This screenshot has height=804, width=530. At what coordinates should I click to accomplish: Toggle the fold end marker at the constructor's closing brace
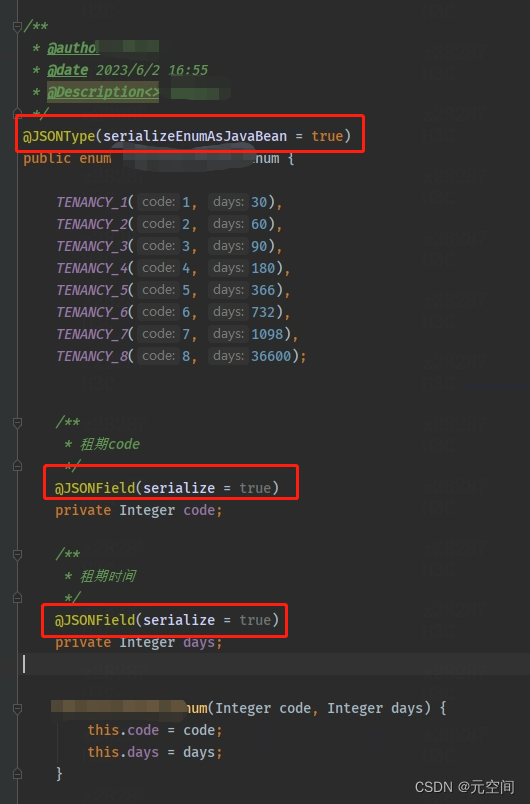[x=17, y=773]
